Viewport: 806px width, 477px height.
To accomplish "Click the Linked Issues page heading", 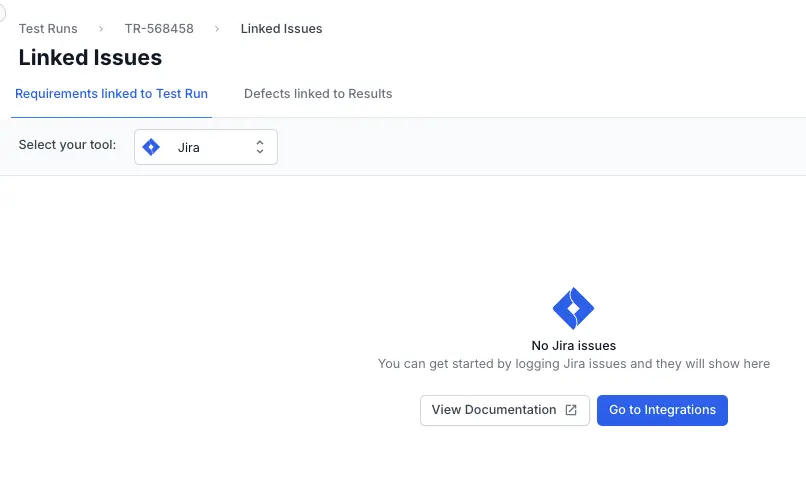I will coord(90,58).
